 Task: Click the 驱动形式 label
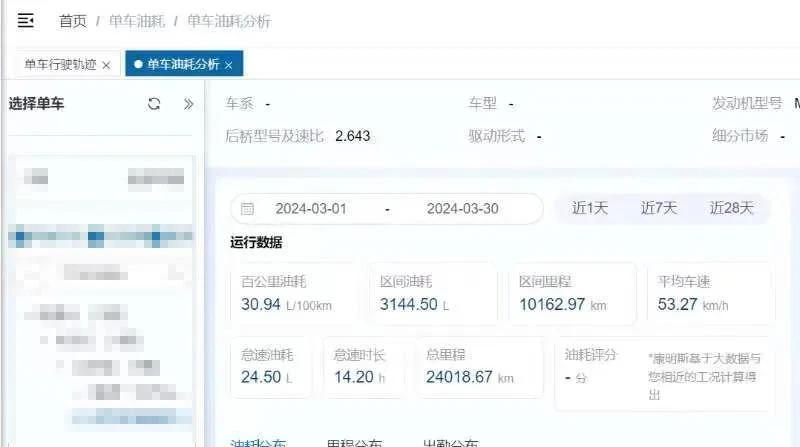496,136
